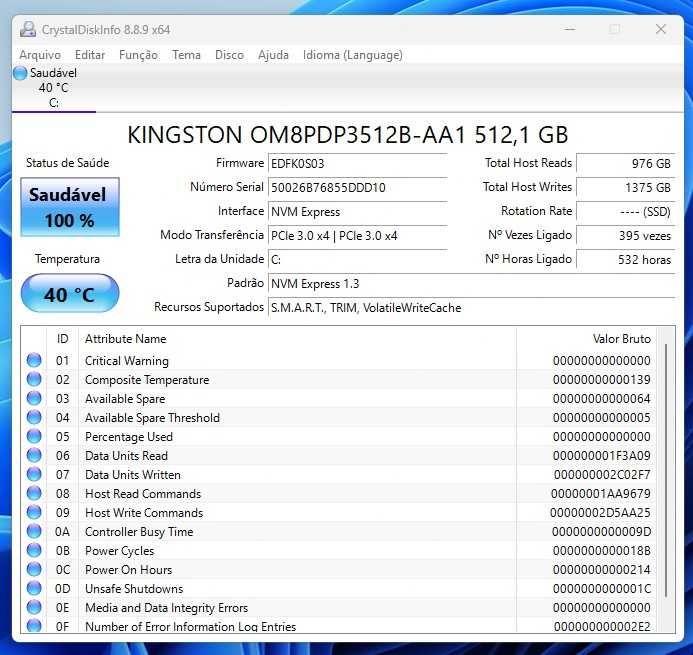Screen dimensions: 693x655
Task: Click the ID column header
Action: point(62,339)
